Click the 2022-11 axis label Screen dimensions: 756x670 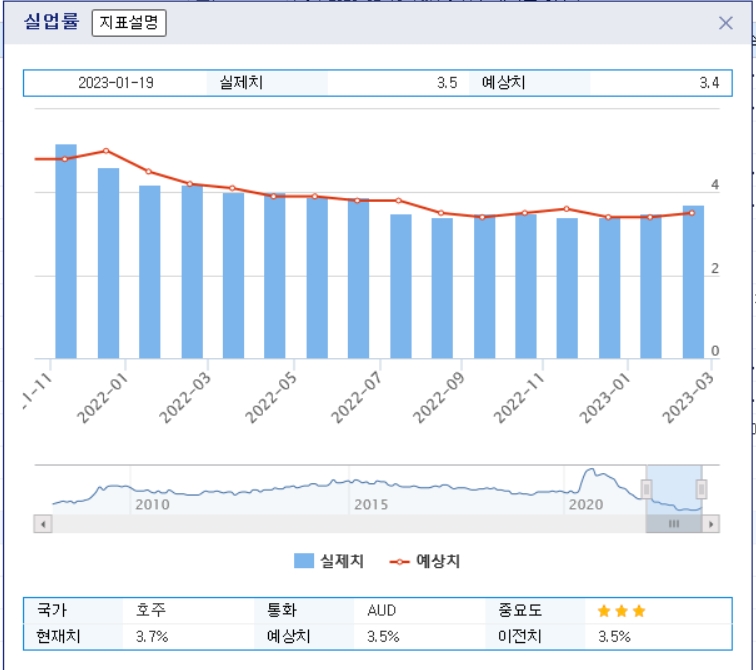519,398
